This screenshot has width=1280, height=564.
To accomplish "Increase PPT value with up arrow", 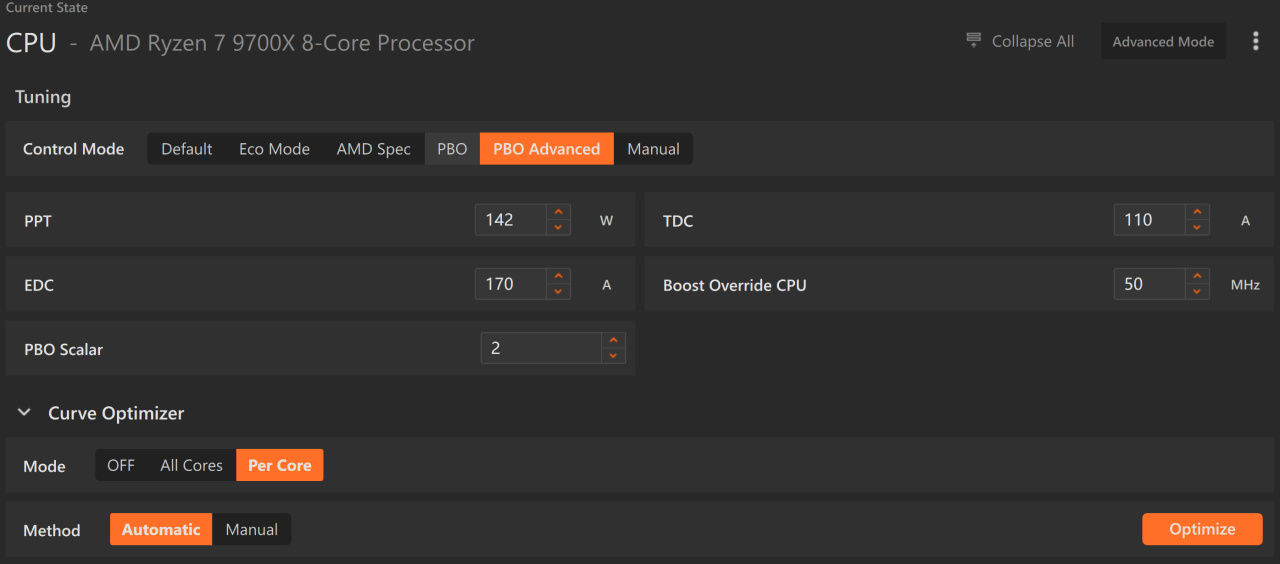I will tap(558, 213).
